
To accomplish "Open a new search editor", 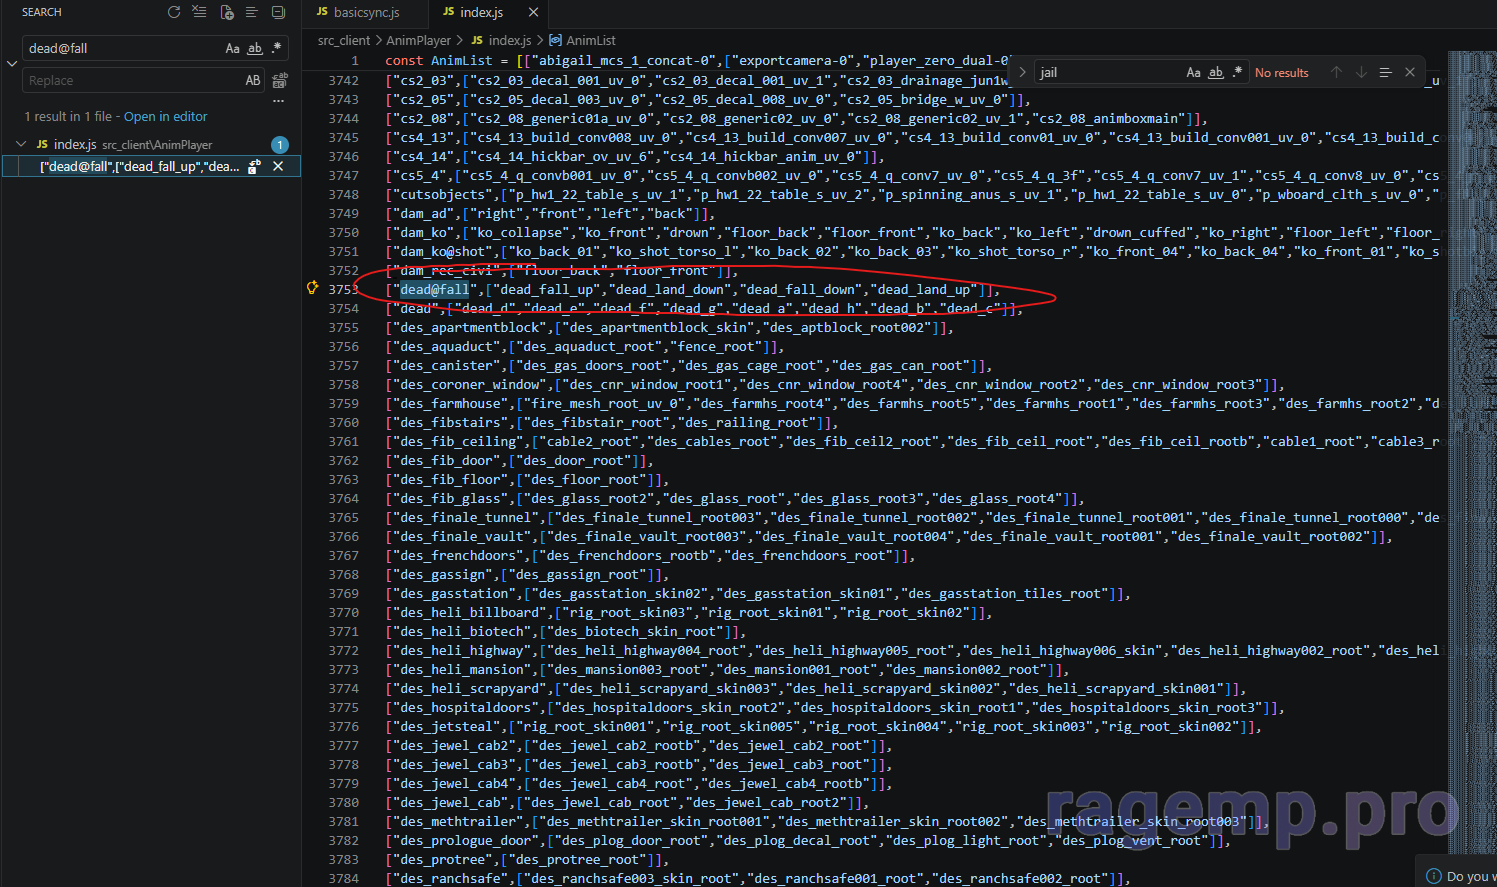I will [227, 12].
